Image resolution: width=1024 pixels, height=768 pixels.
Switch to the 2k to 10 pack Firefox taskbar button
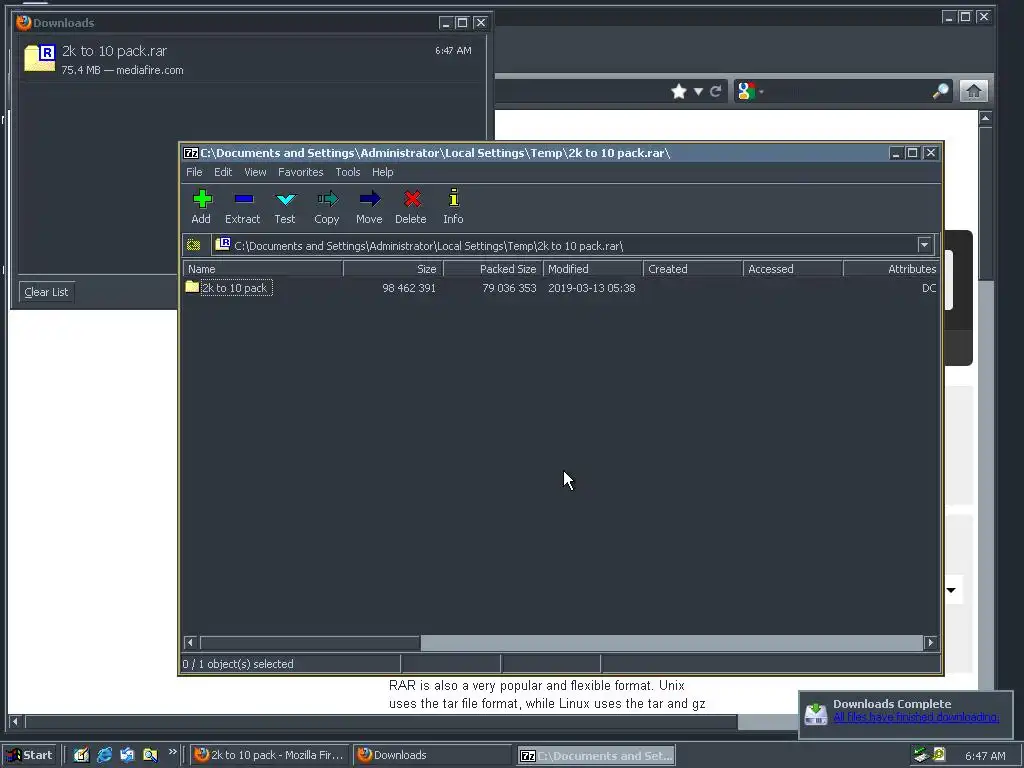[270, 755]
